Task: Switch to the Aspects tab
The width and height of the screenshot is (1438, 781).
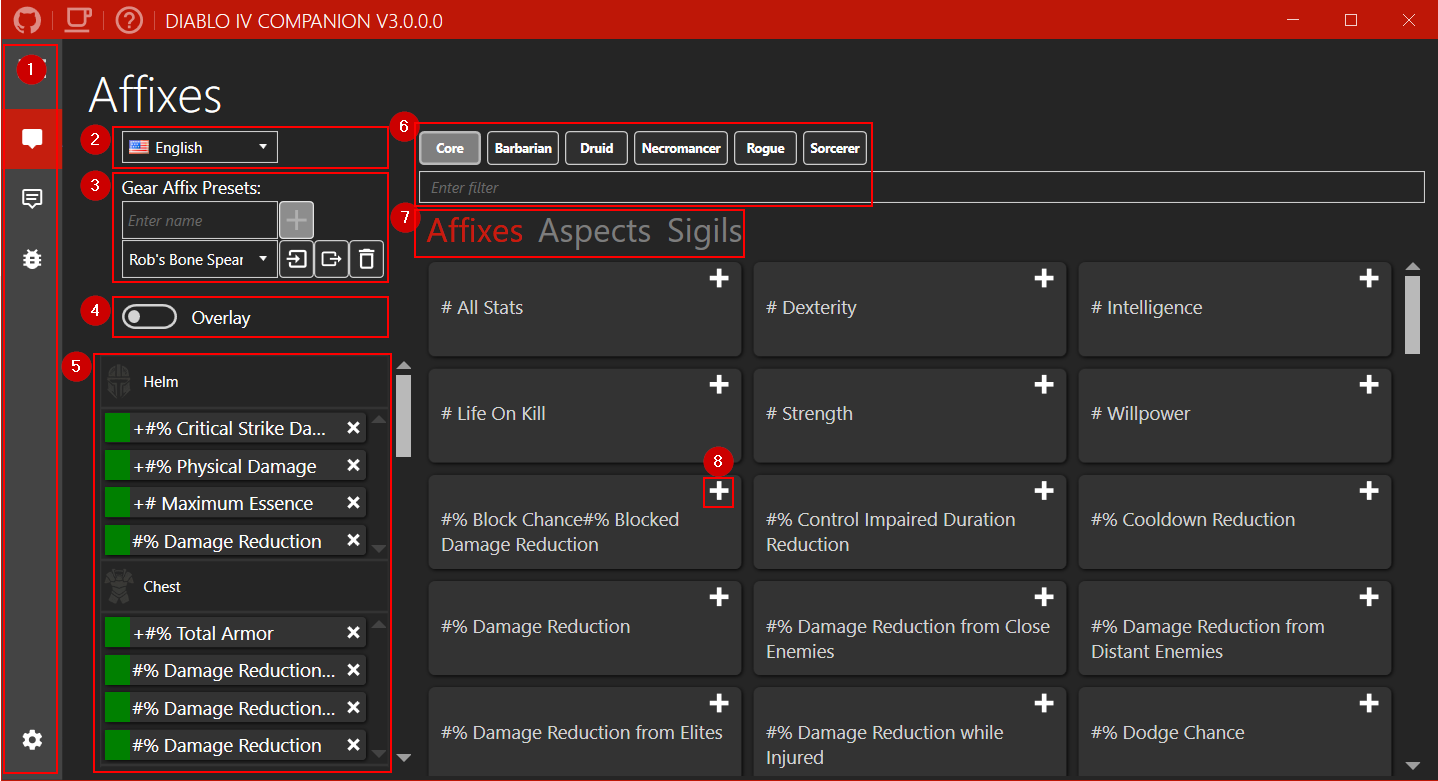Action: point(595,231)
